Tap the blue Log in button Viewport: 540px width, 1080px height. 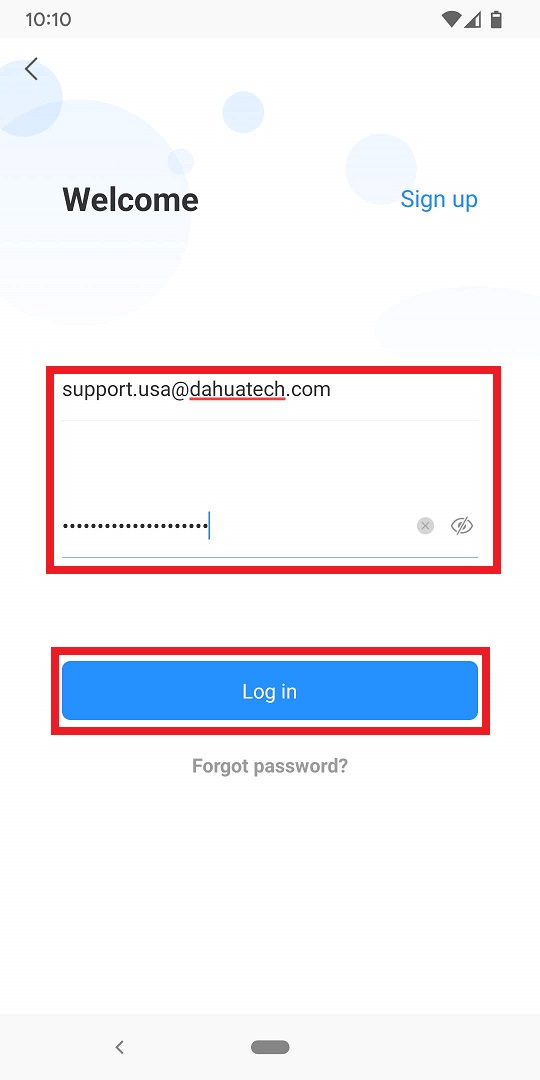point(269,691)
